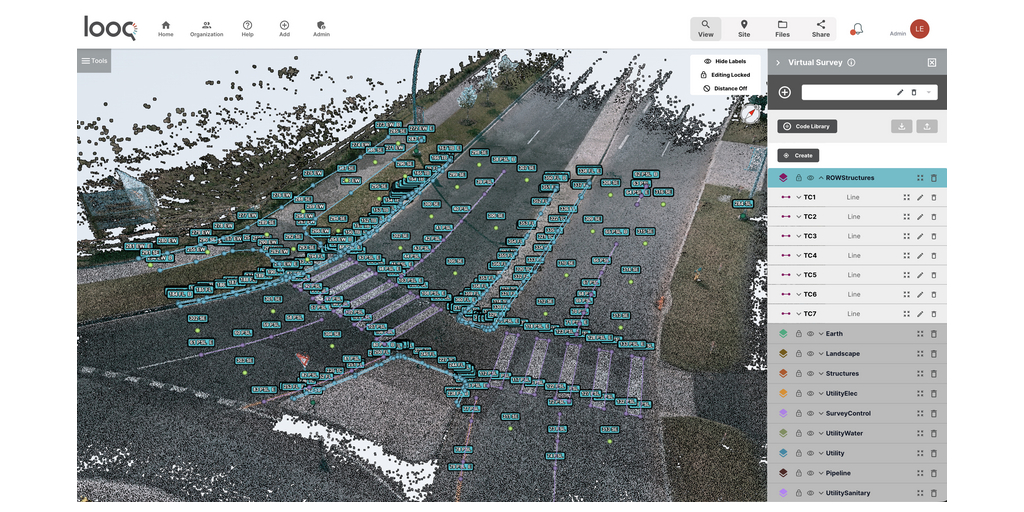Viewport: 1024px width, 512px height.
Task: Click the UtilityElec orange layer color icon
Action: pyautogui.click(x=784, y=394)
